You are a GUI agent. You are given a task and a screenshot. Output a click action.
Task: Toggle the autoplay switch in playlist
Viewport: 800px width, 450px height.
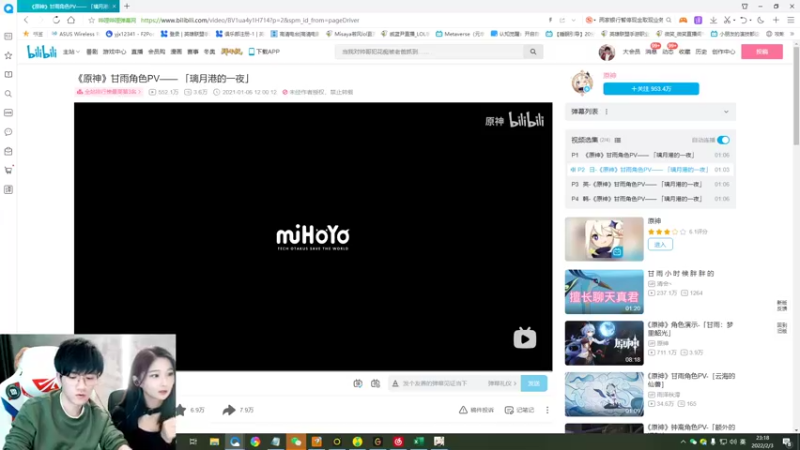coord(723,140)
